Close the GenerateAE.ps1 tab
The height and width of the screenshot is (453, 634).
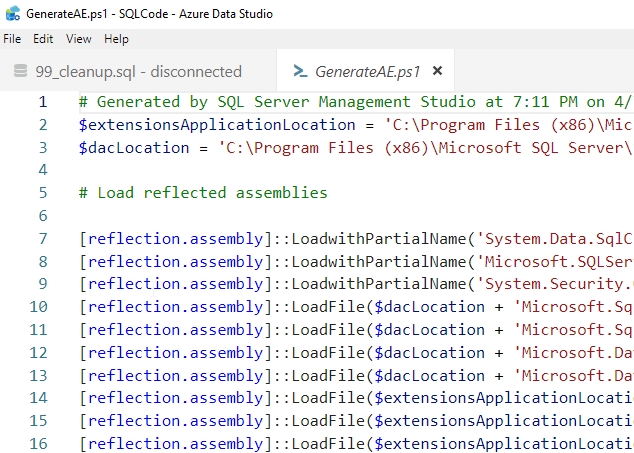pyautogui.click(x=437, y=71)
